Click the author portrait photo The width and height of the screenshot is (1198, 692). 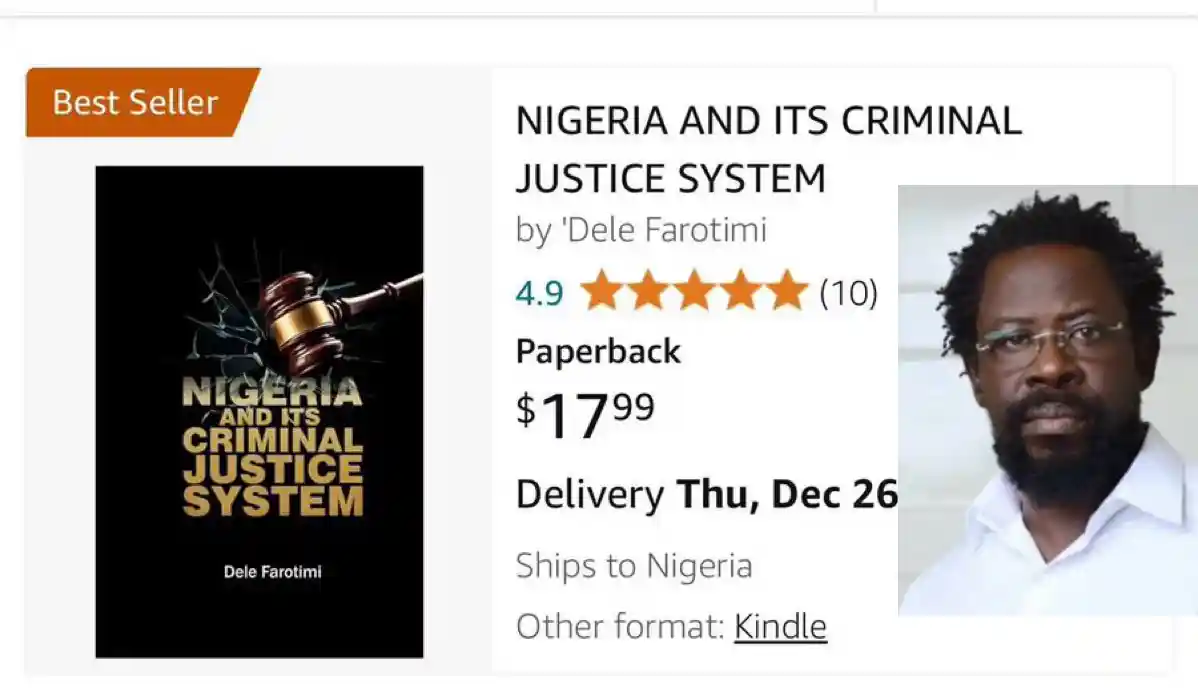[1047, 400]
